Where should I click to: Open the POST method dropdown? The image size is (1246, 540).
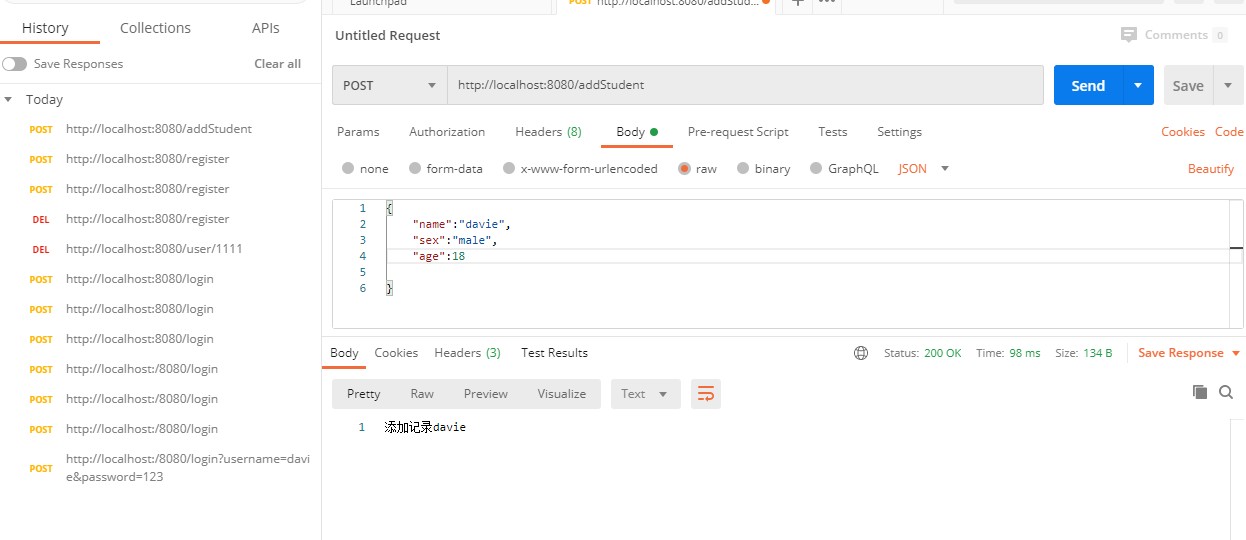(x=390, y=85)
